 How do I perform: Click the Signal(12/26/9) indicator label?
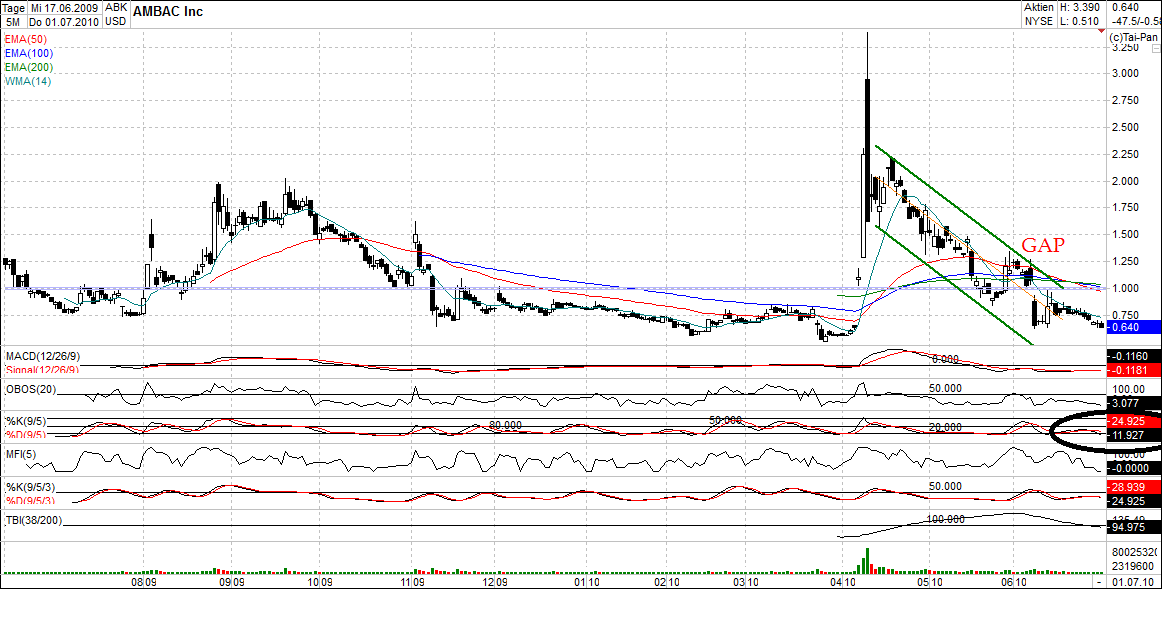(x=43, y=371)
